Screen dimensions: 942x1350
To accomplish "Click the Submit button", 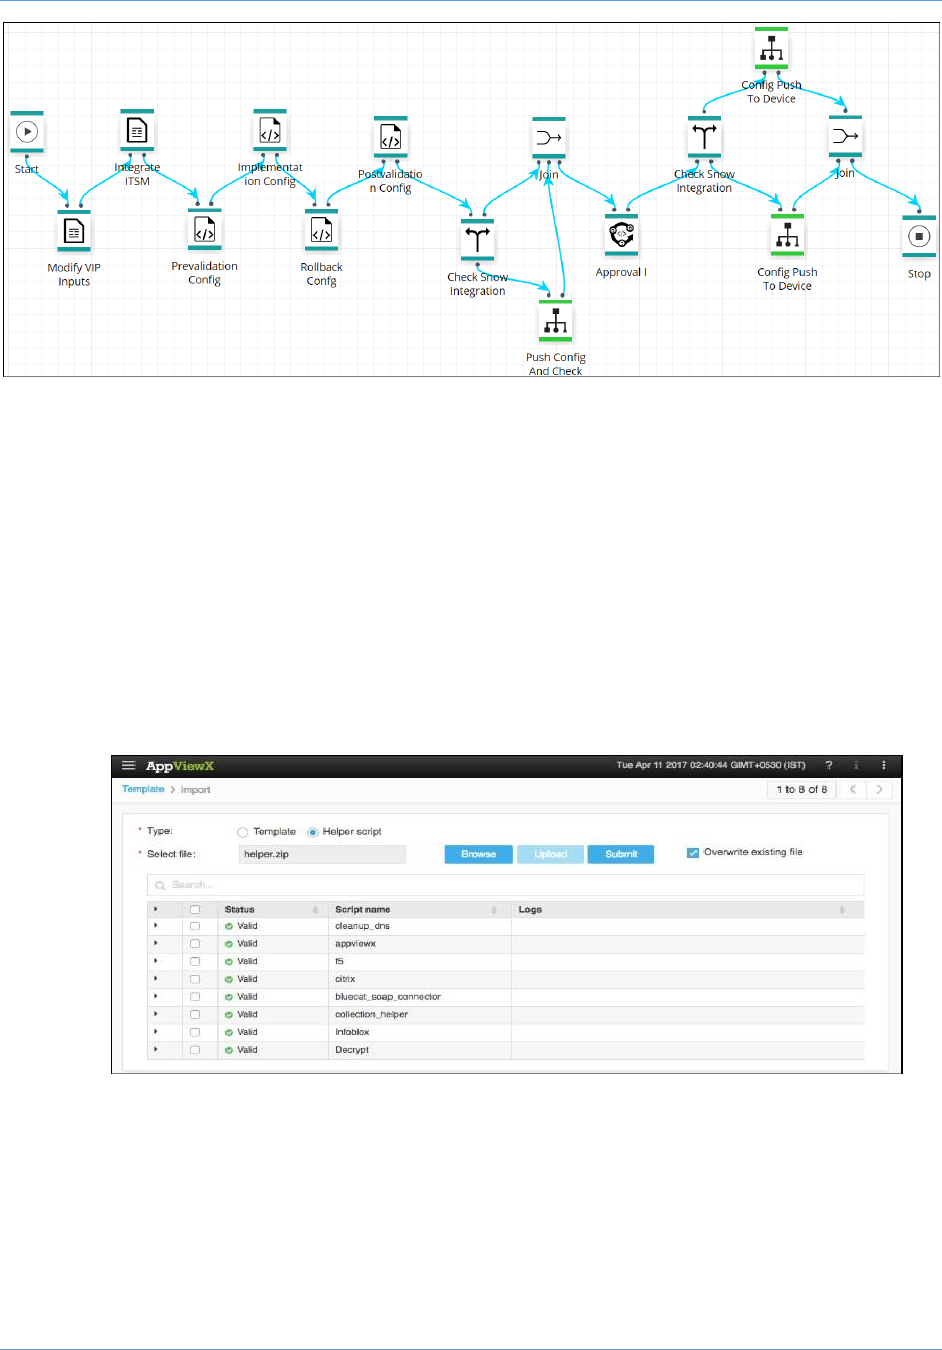I will pos(621,854).
